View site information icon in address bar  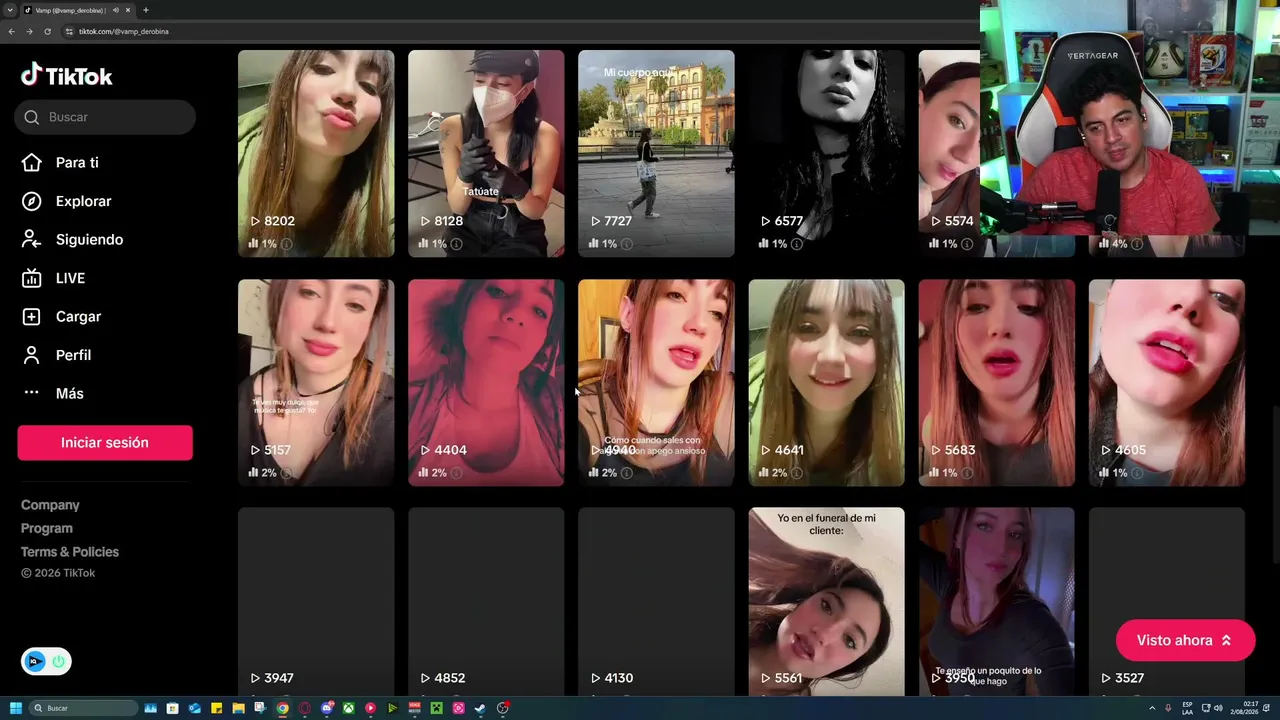pos(69,31)
